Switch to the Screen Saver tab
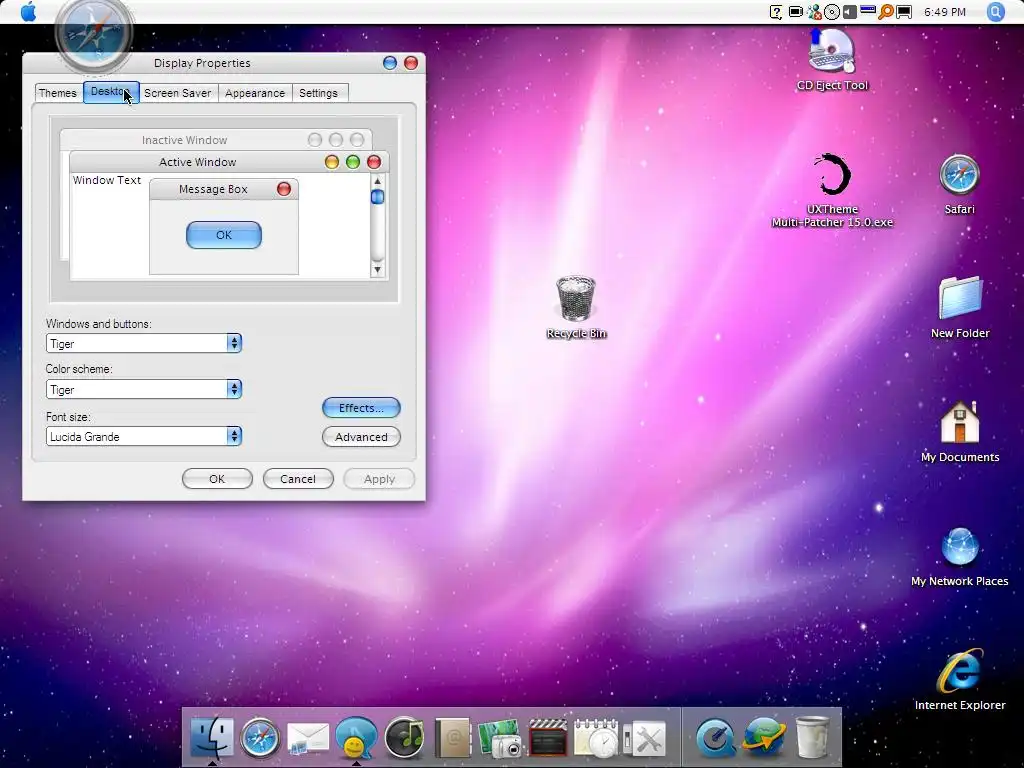The width and height of the screenshot is (1024, 768). pos(178,93)
